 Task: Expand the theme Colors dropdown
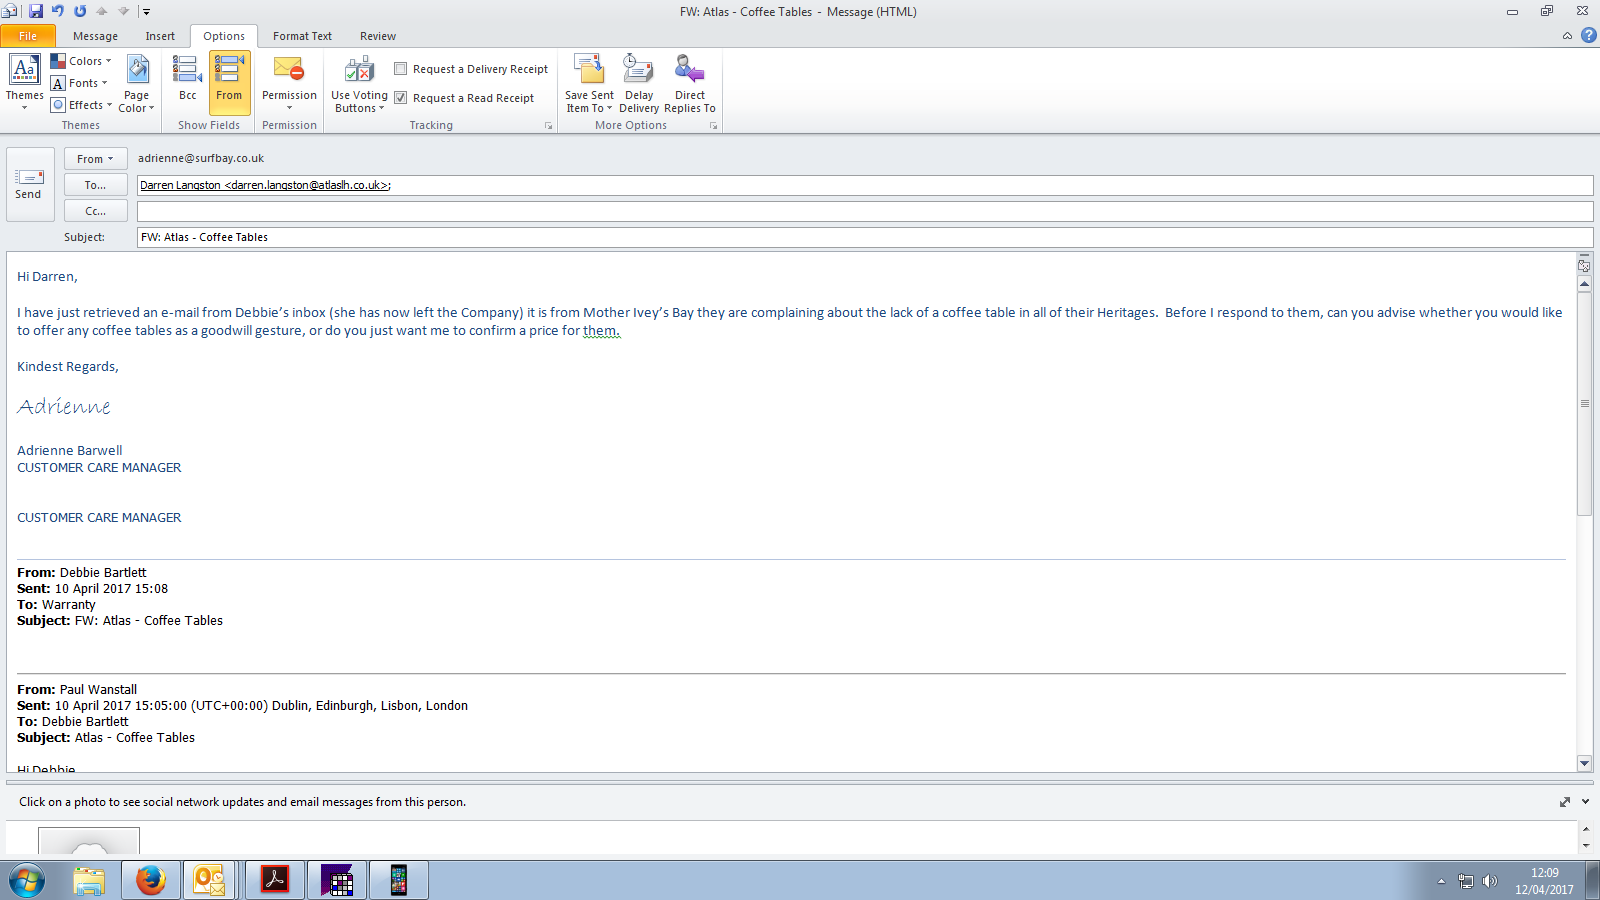[81, 61]
